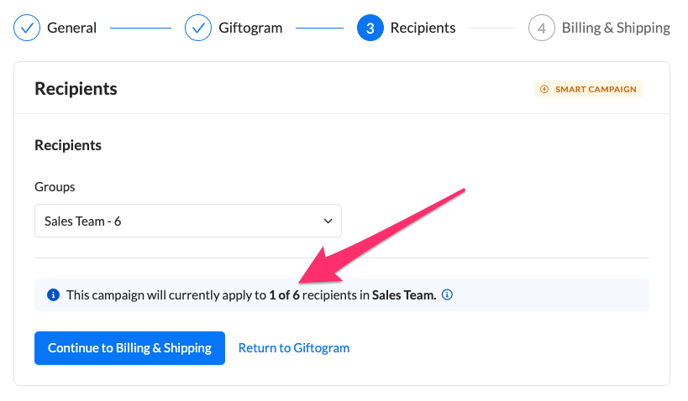The width and height of the screenshot is (688, 401).
Task: Click the large Recipients card heading
Action: (76, 89)
